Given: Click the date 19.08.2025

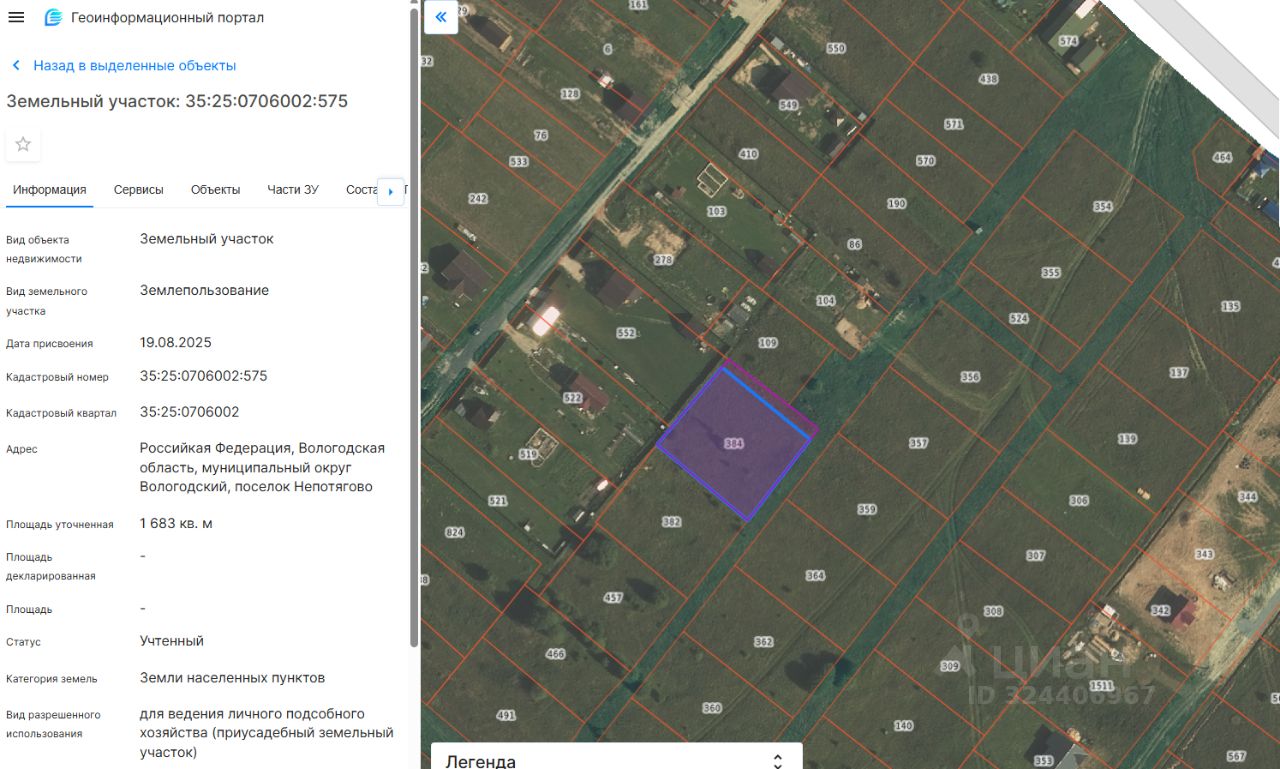Looking at the screenshot, I should click(176, 342).
